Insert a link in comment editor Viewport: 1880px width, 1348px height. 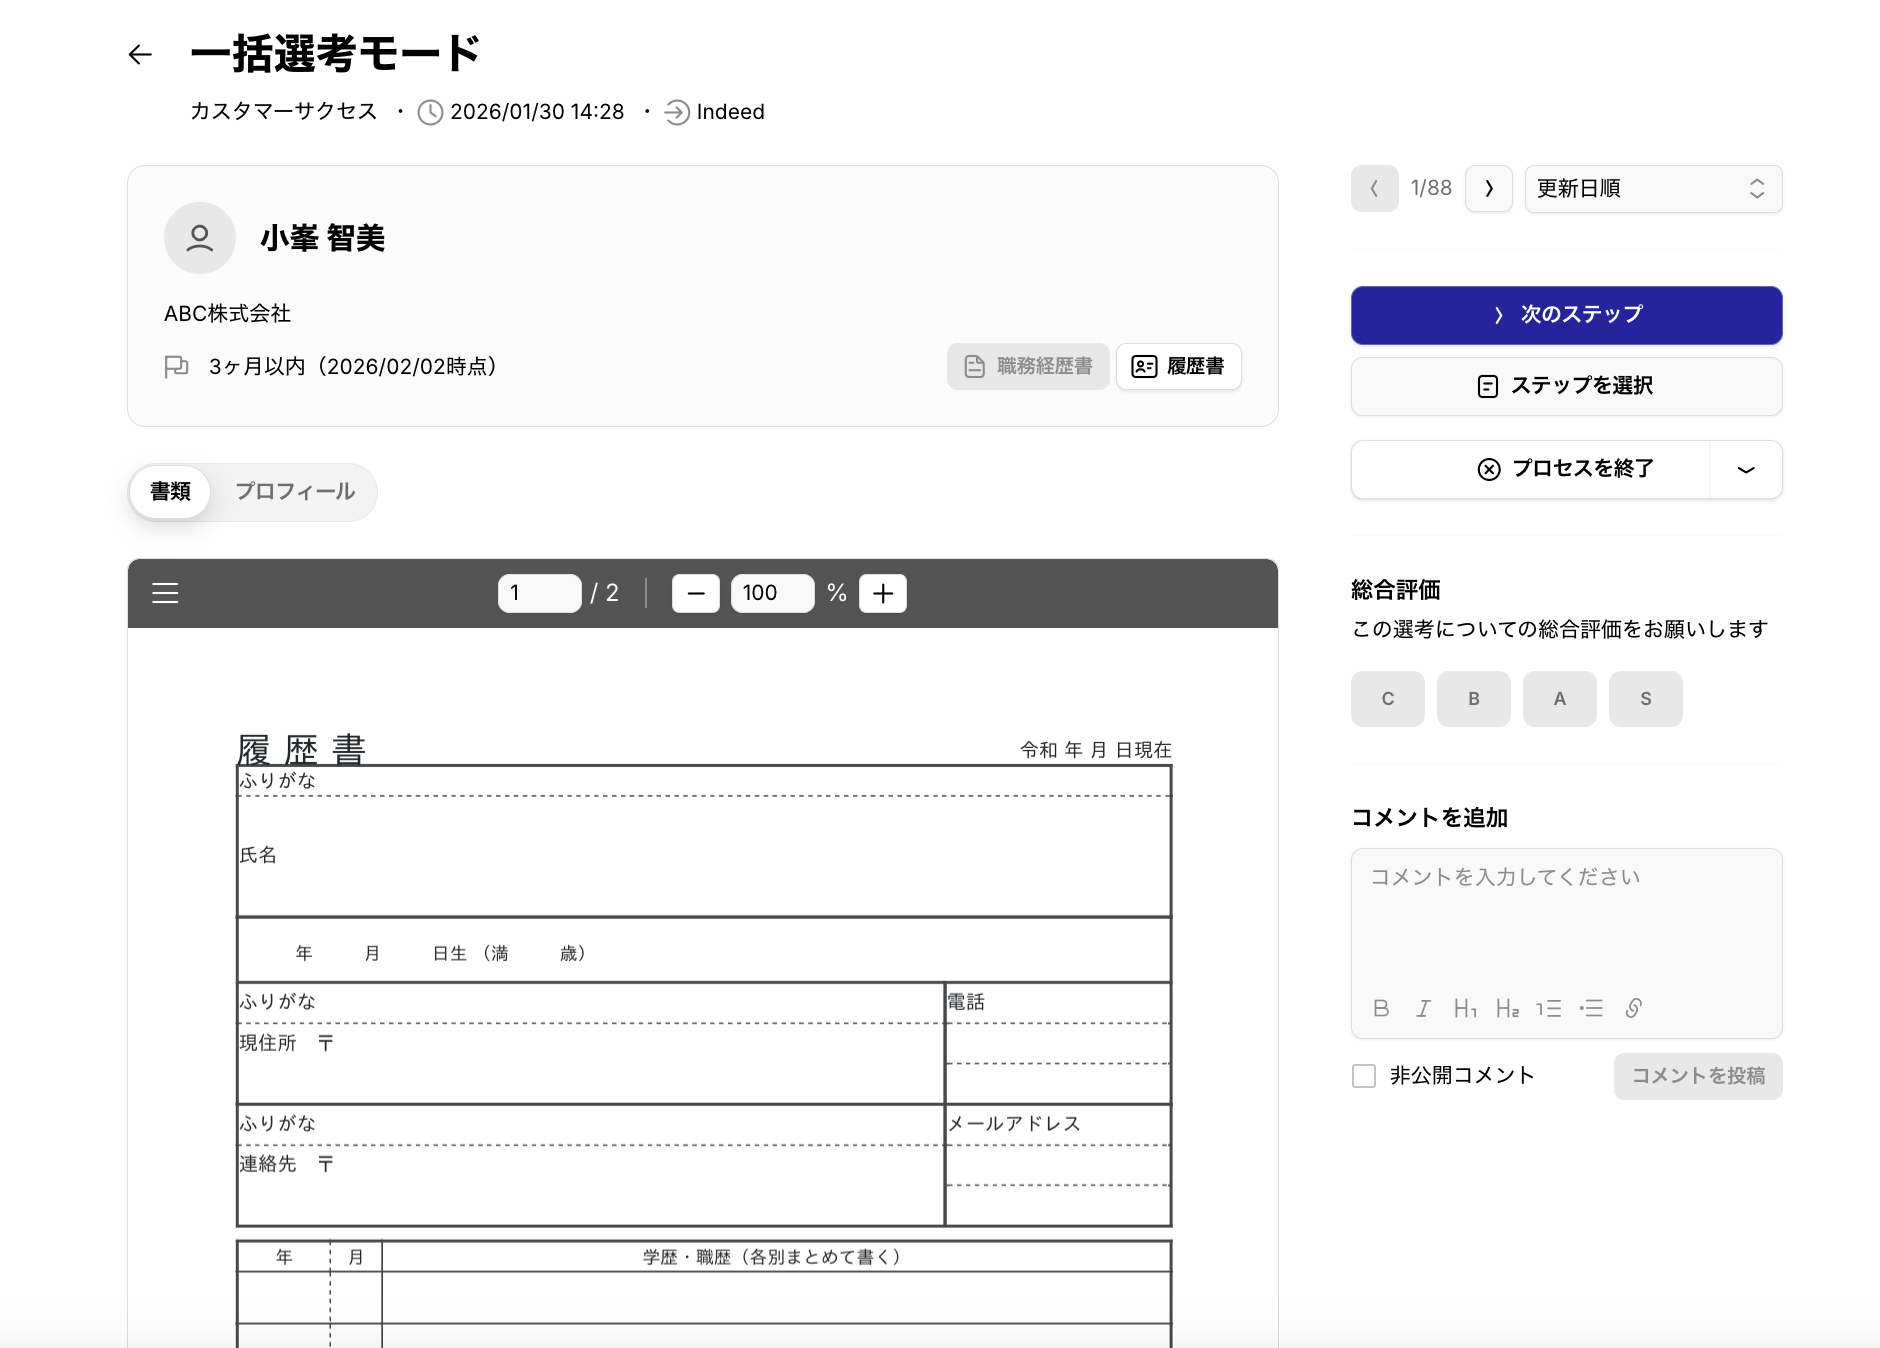(1633, 1008)
